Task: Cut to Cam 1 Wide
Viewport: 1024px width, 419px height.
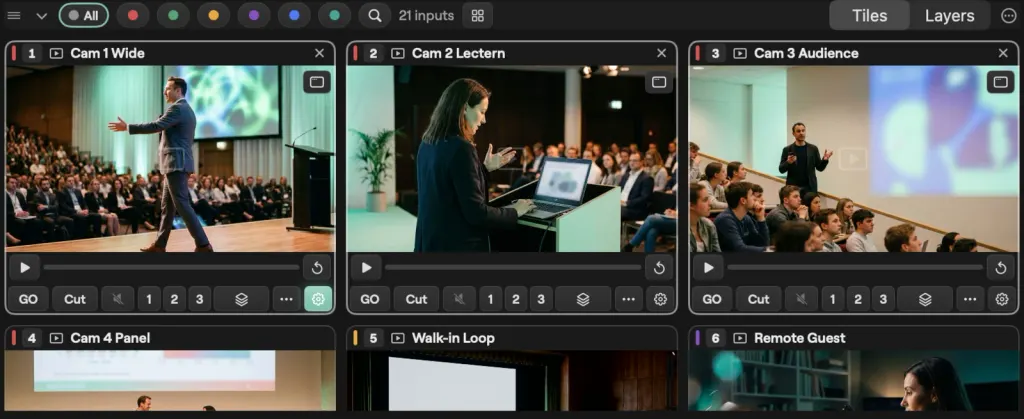Action: tap(74, 299)
